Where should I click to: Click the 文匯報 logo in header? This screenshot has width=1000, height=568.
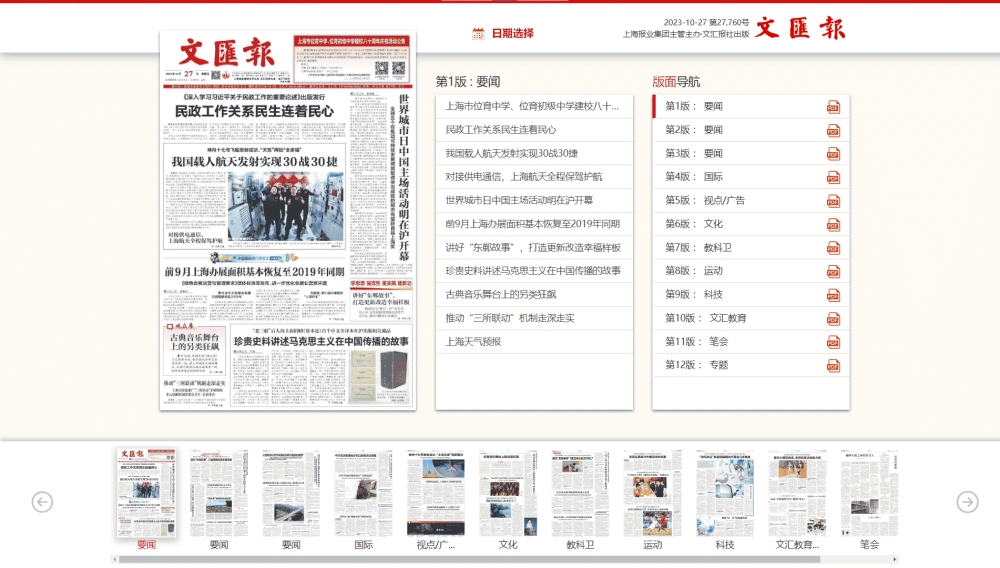point(800,28)
